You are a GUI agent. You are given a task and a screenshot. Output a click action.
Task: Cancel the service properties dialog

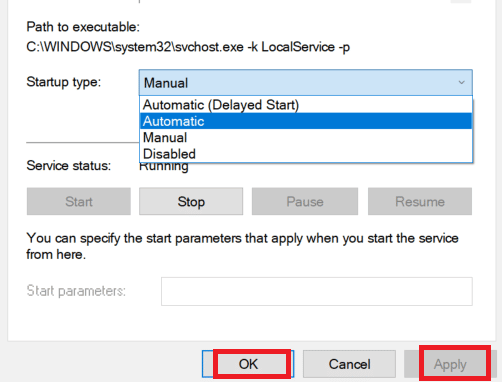point(349,364)
